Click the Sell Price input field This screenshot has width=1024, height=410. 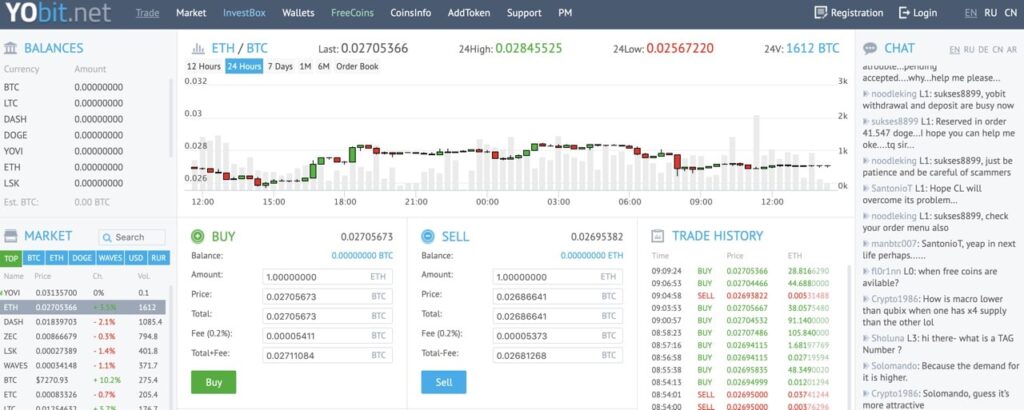coord(557,296)
